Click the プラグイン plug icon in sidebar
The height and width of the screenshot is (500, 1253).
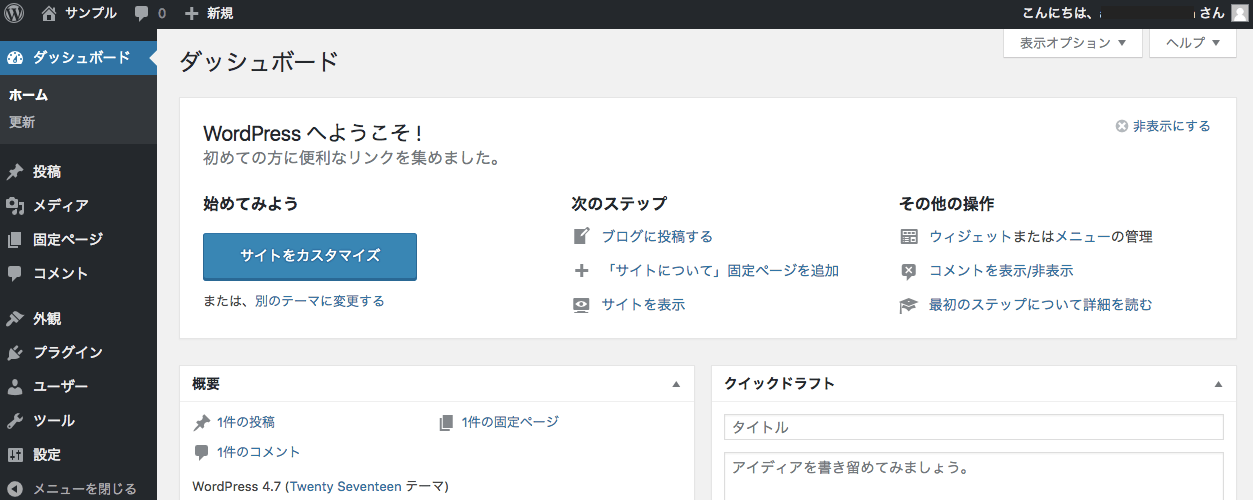15,353
